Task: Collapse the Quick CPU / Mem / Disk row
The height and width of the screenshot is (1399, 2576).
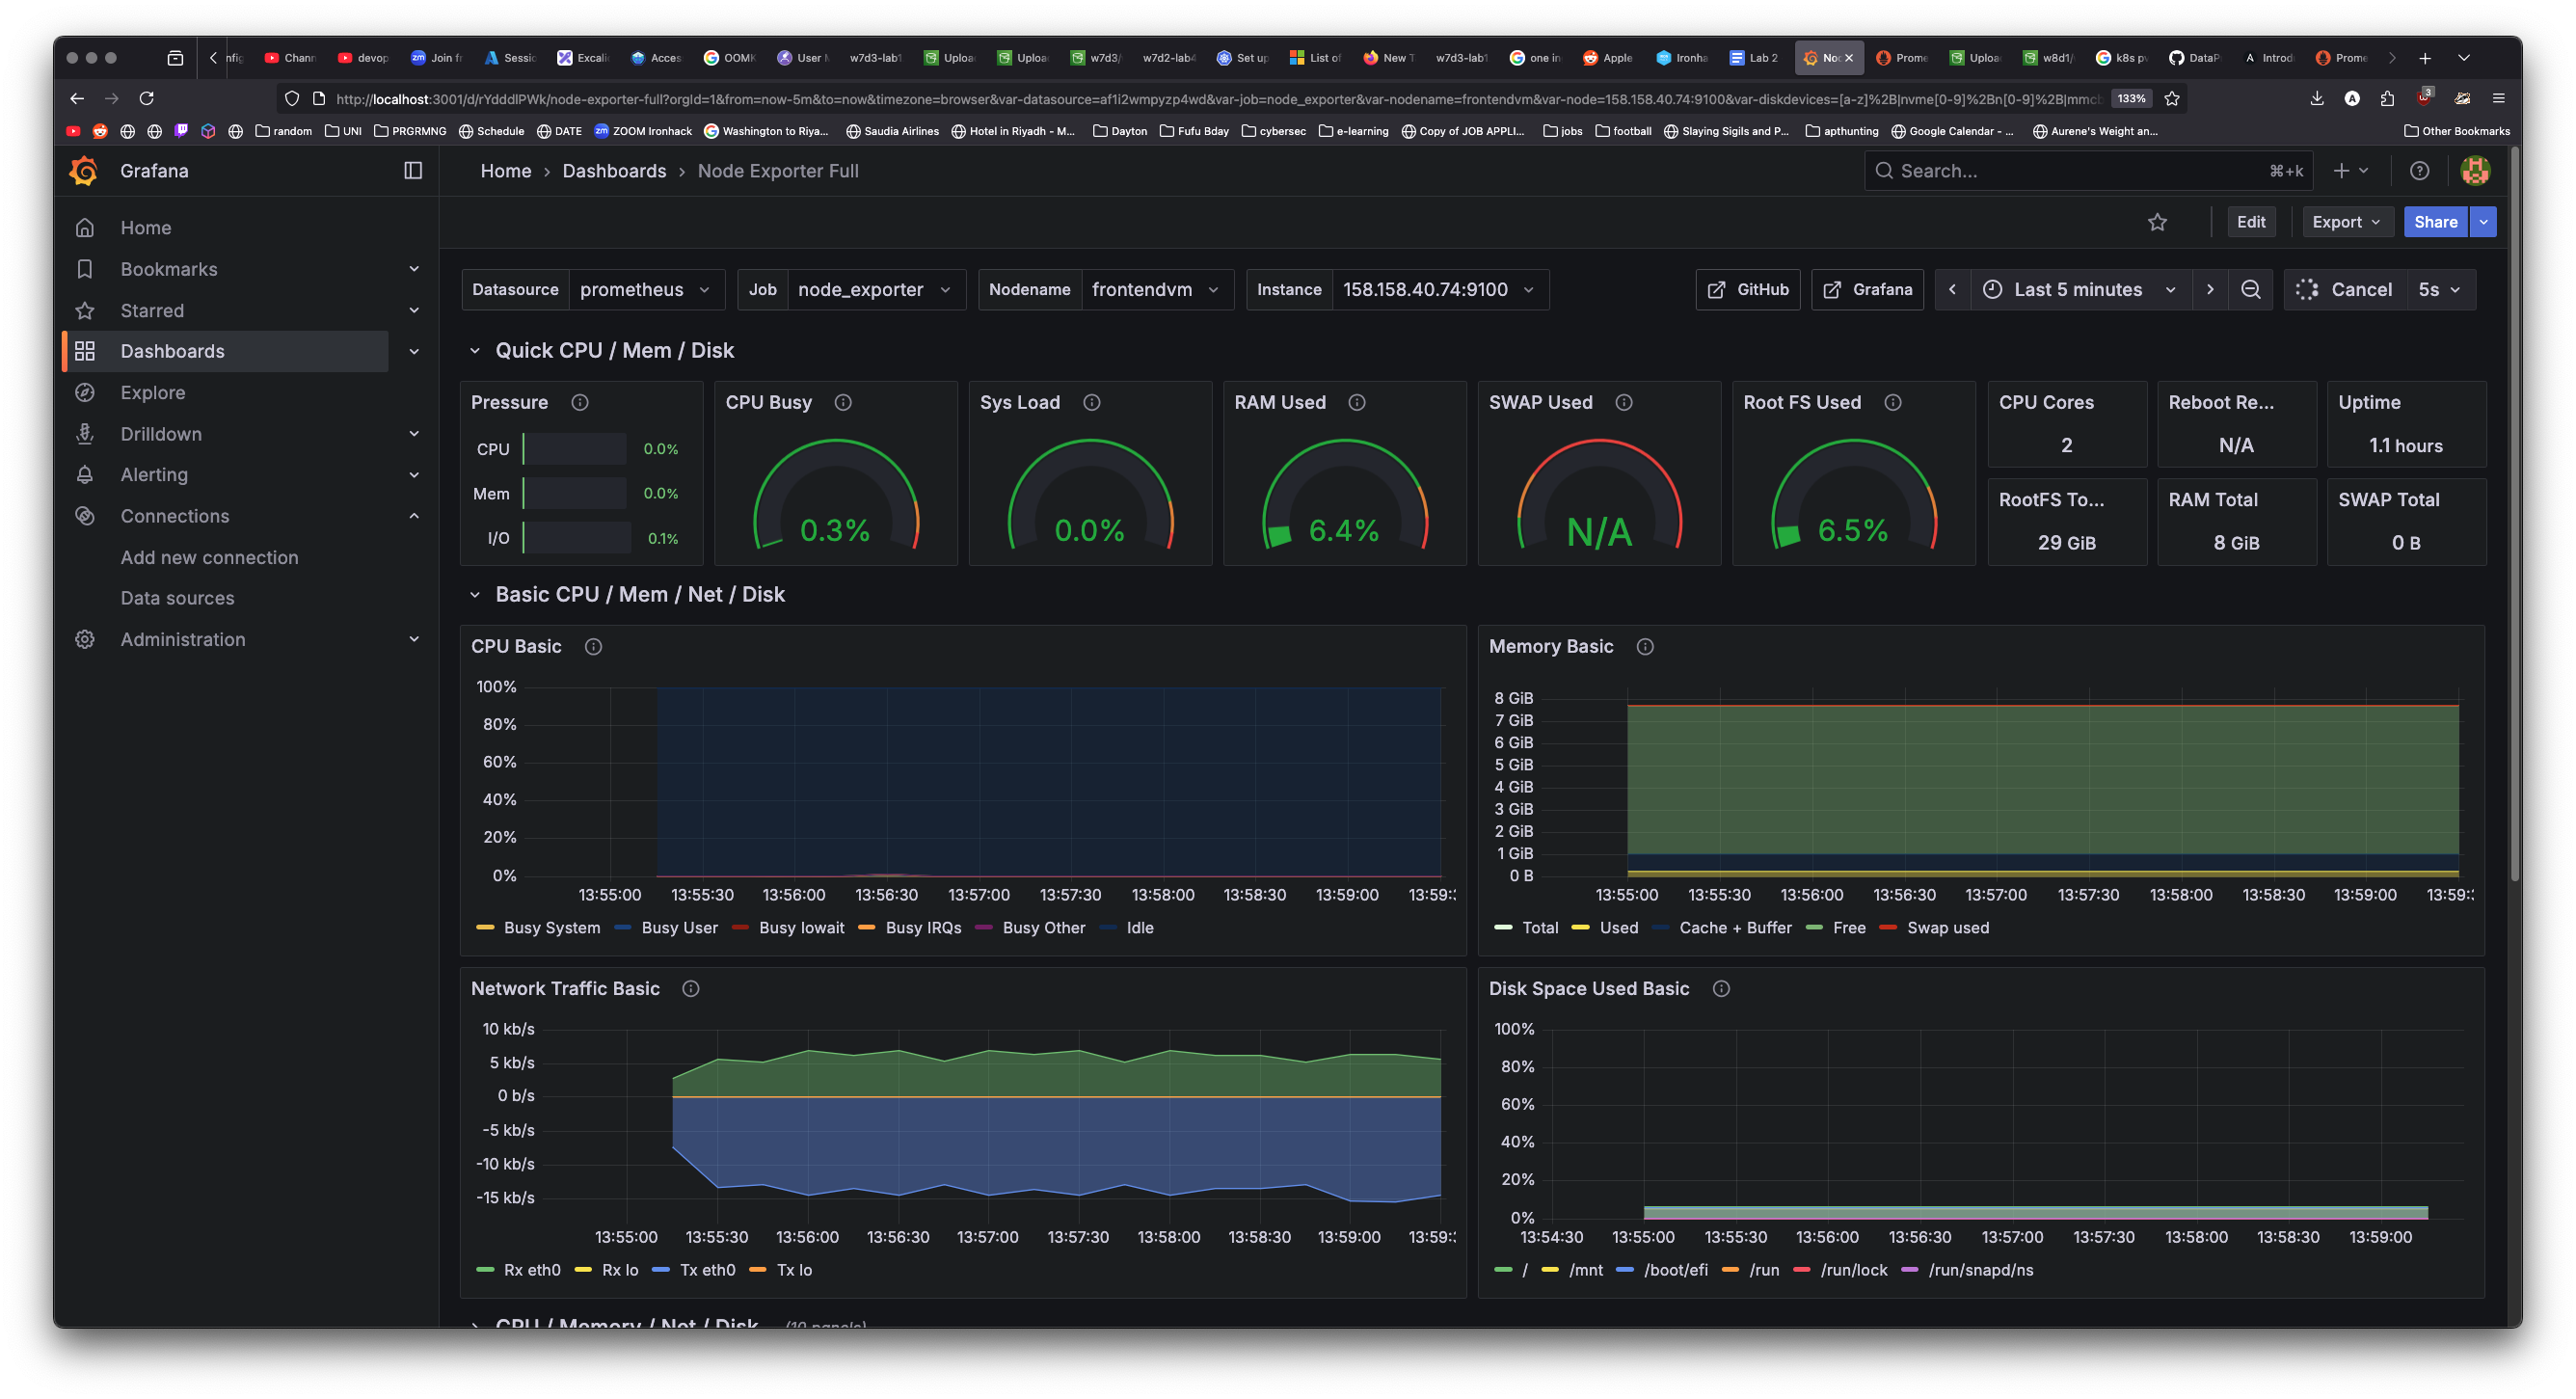Action: click(475, 351)
